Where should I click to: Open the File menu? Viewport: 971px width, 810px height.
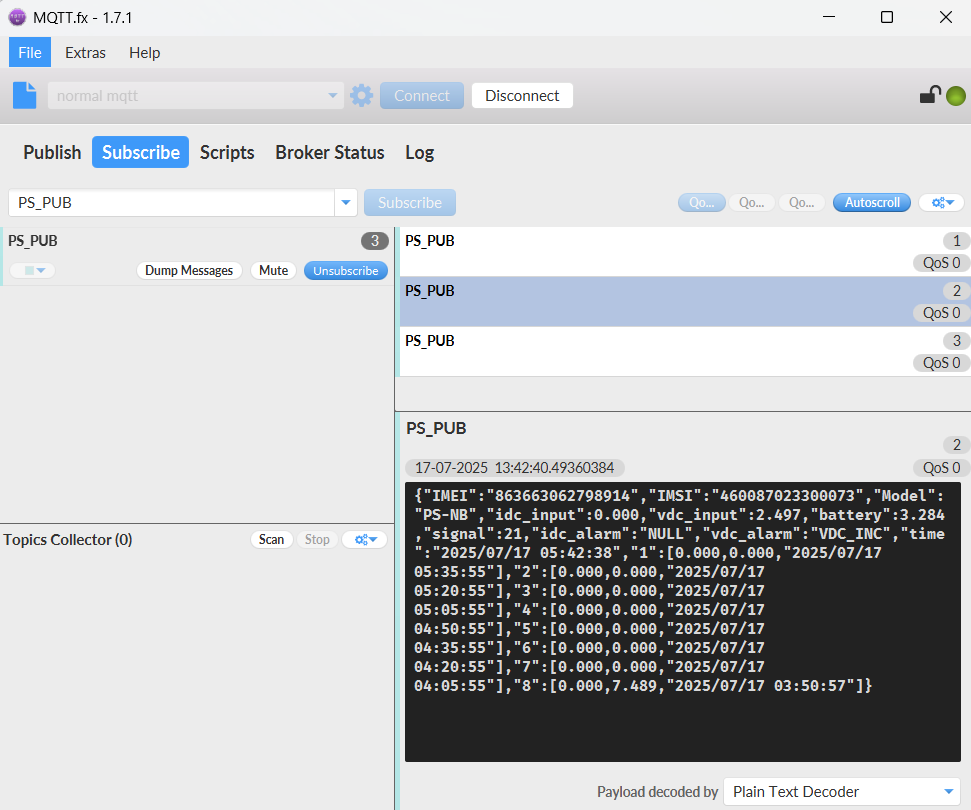point(30,53)
